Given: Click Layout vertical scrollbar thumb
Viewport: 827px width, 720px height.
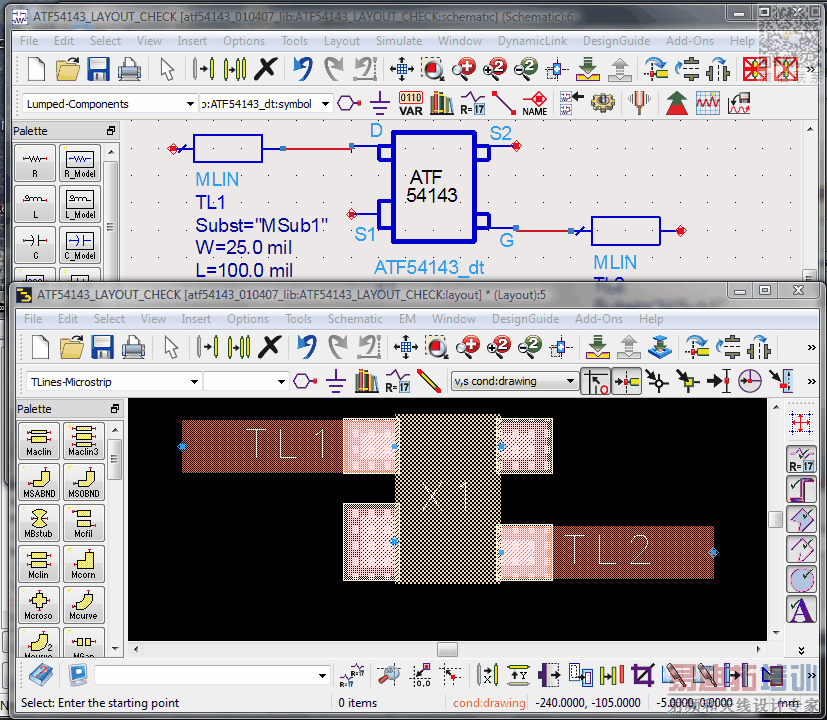Looking at the screenshot, I should [x=775, y=519].
